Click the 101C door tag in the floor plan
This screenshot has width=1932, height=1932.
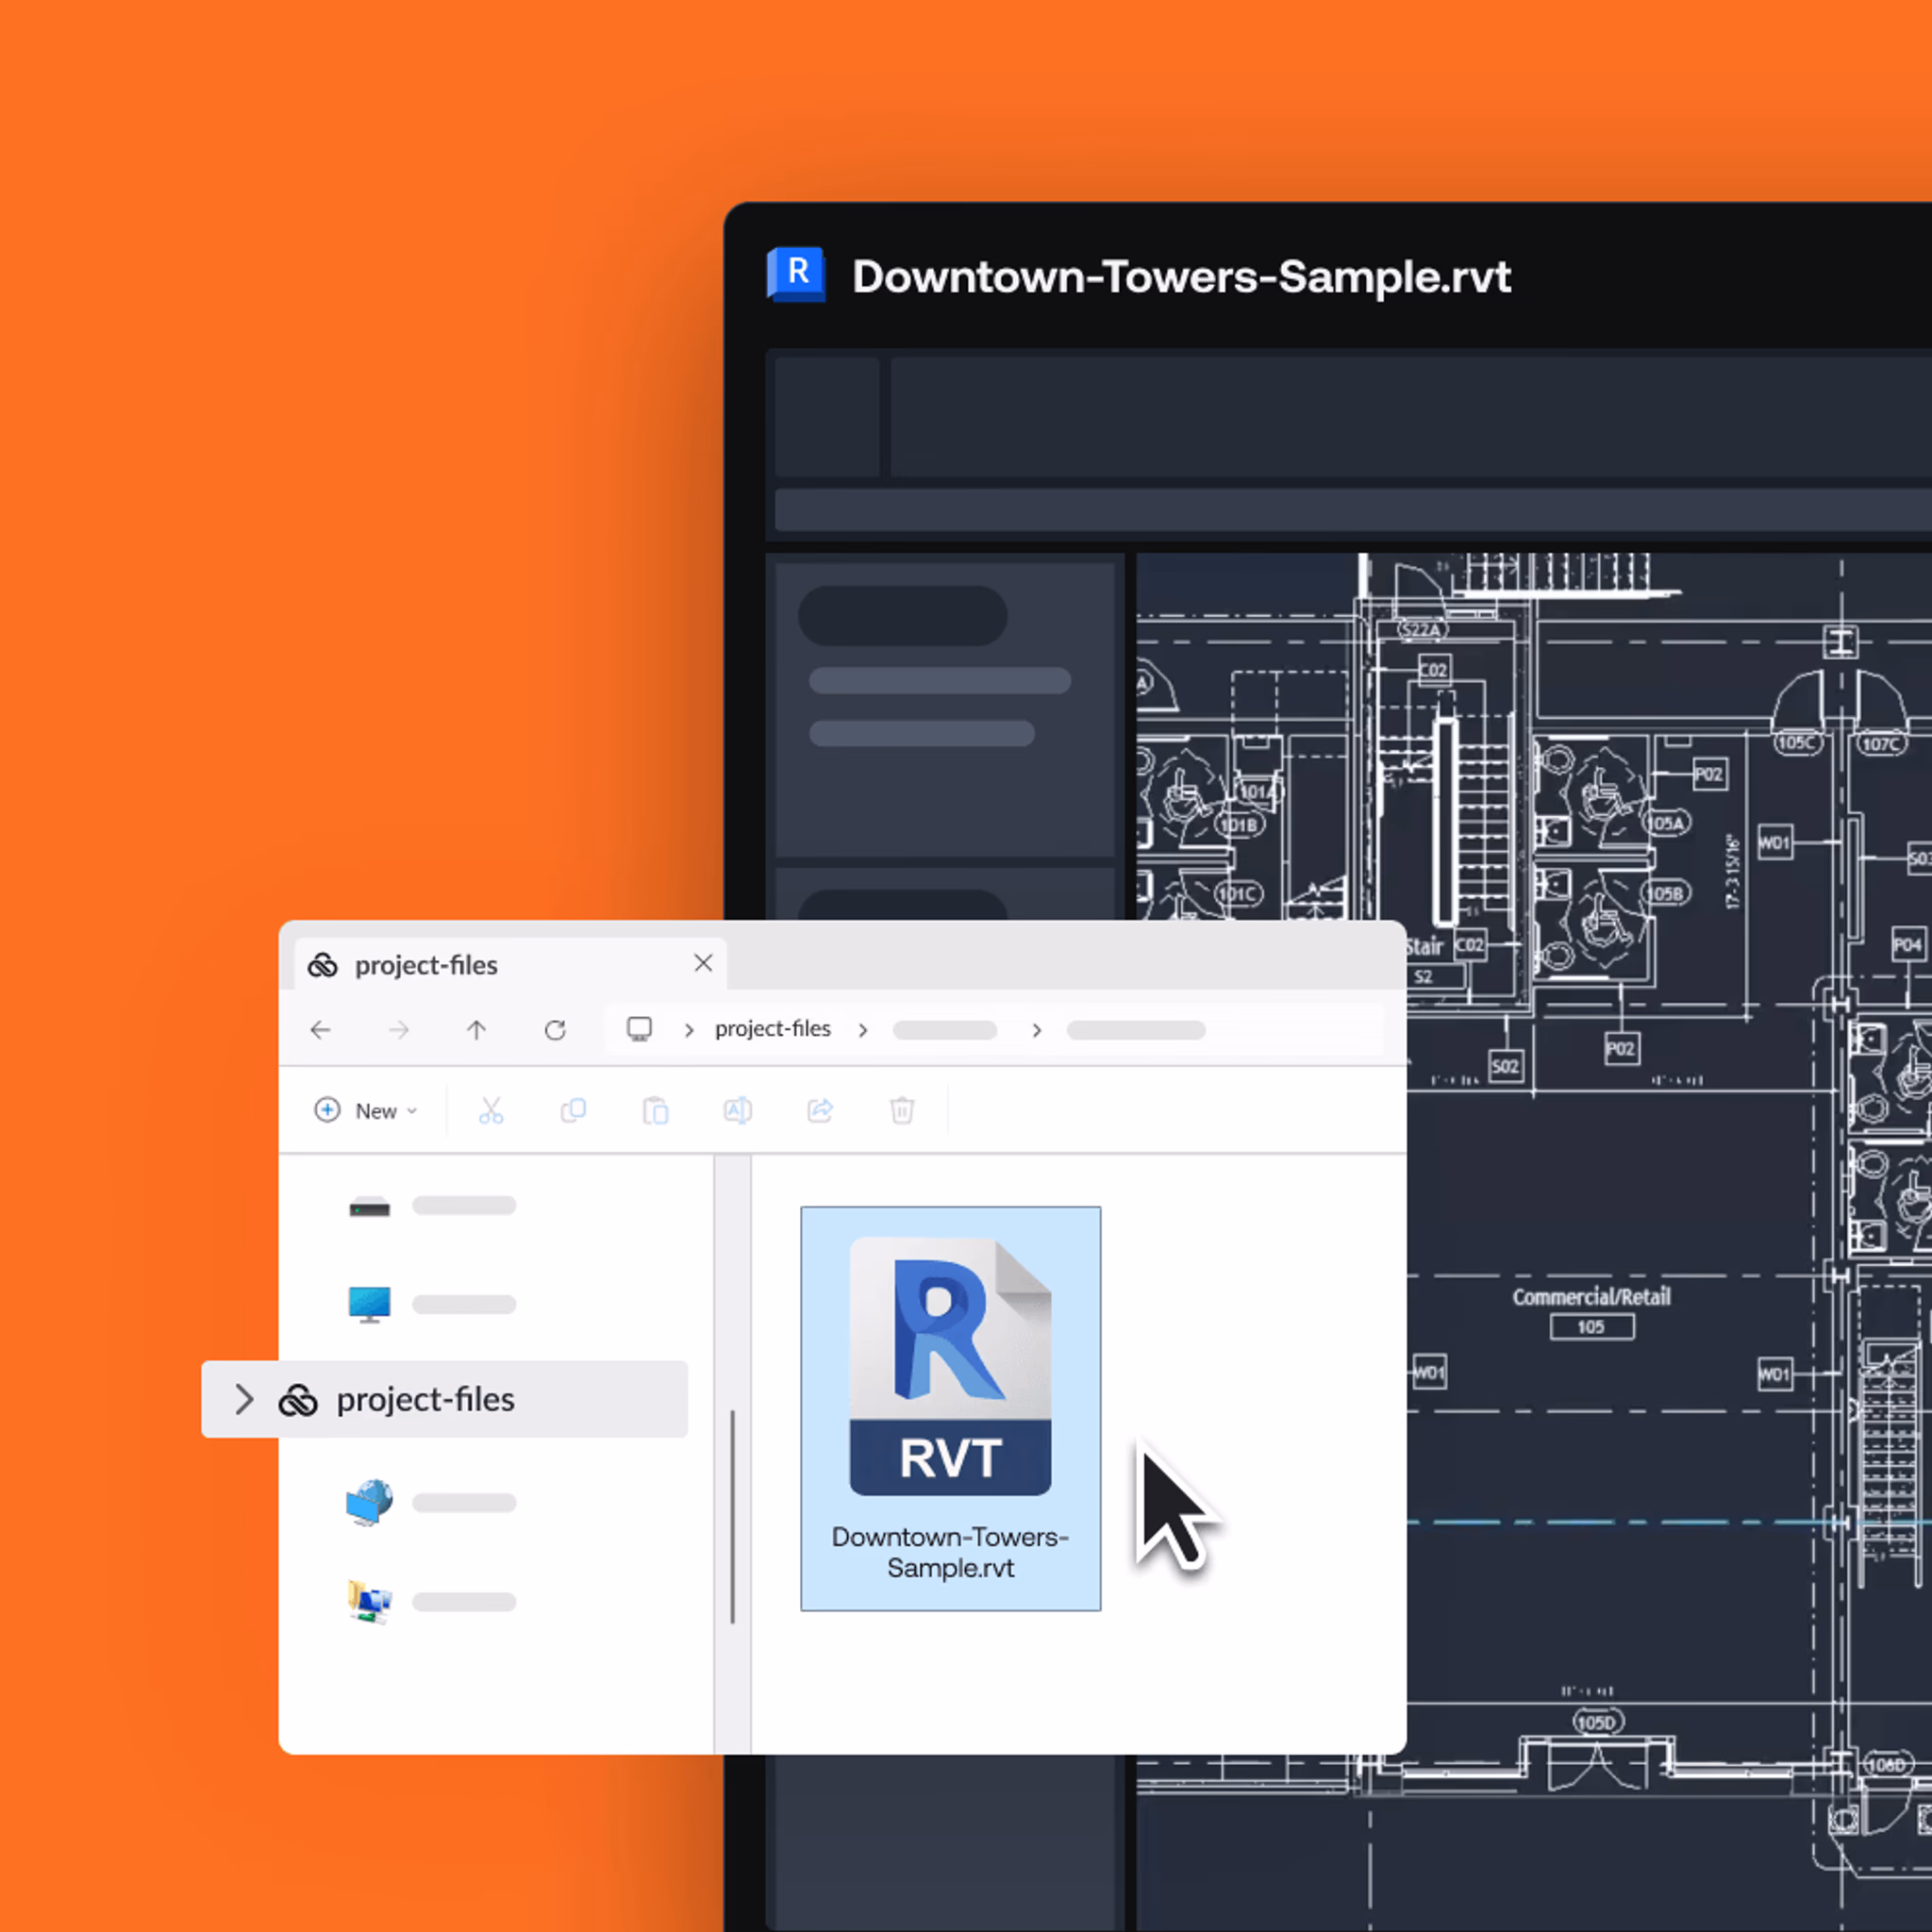[1239, 894]
